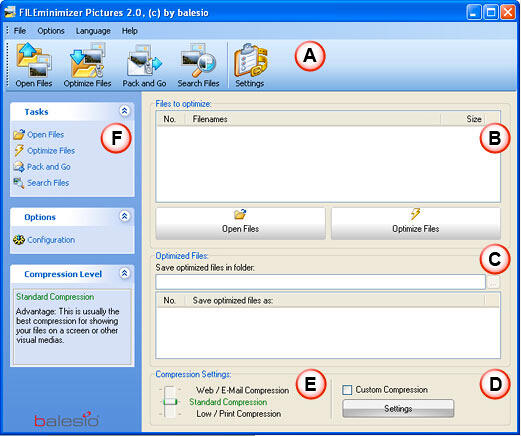Click Optimize Files lightning icon in Tasks panel
The image size is (521, 436).
19,151
